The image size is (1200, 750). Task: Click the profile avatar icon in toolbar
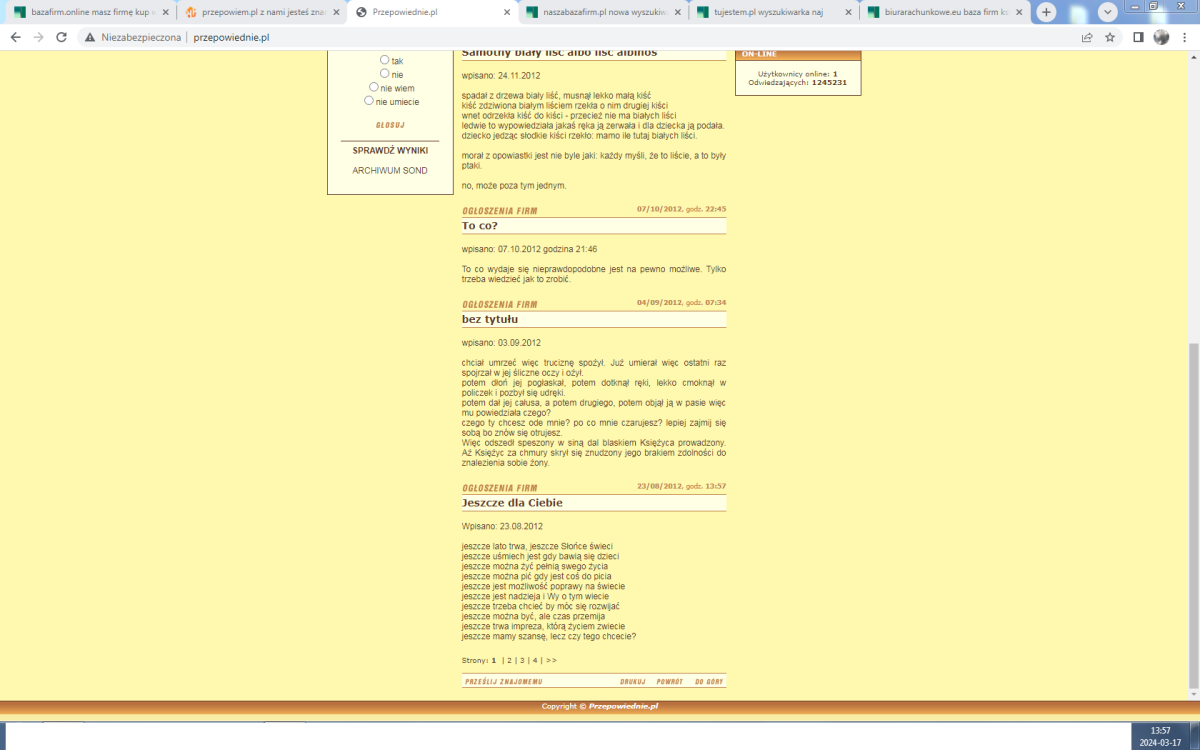[1161, 37]
